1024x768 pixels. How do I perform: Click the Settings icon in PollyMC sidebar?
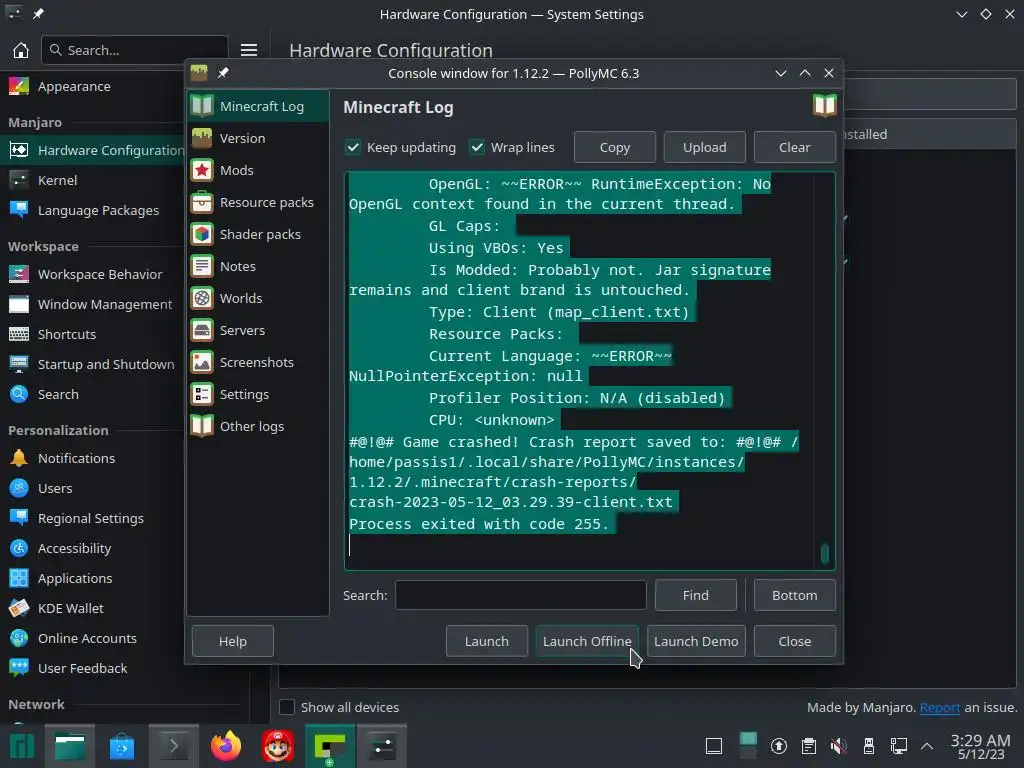coord(202,394)
